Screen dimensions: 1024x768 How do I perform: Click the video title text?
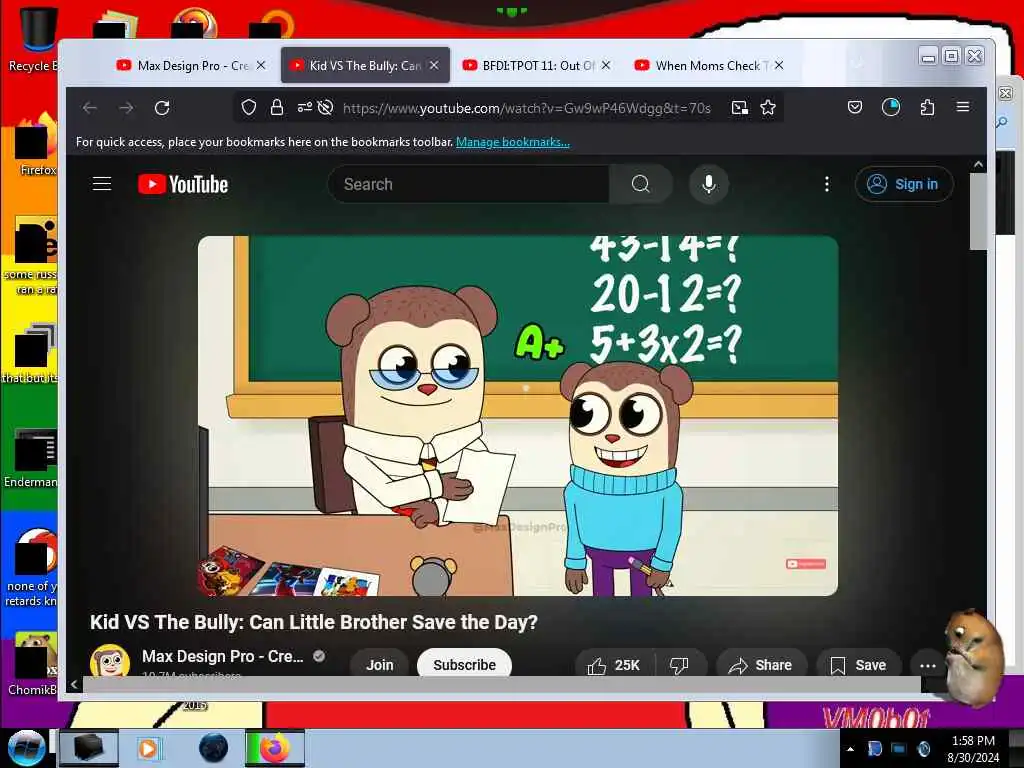pos(313,622)
